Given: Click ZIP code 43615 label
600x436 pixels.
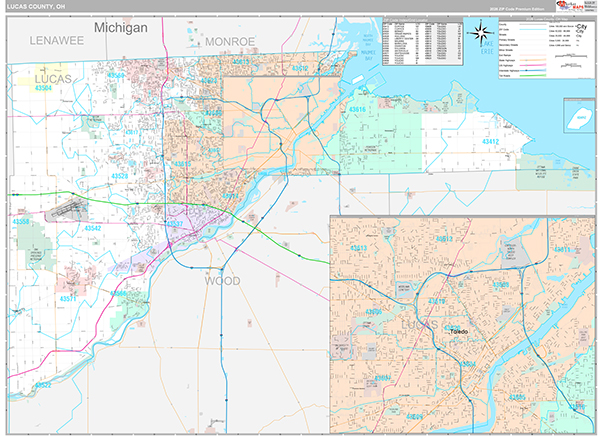Looking at the screenshot, I should pyautogui.click(x=183, y=164).
